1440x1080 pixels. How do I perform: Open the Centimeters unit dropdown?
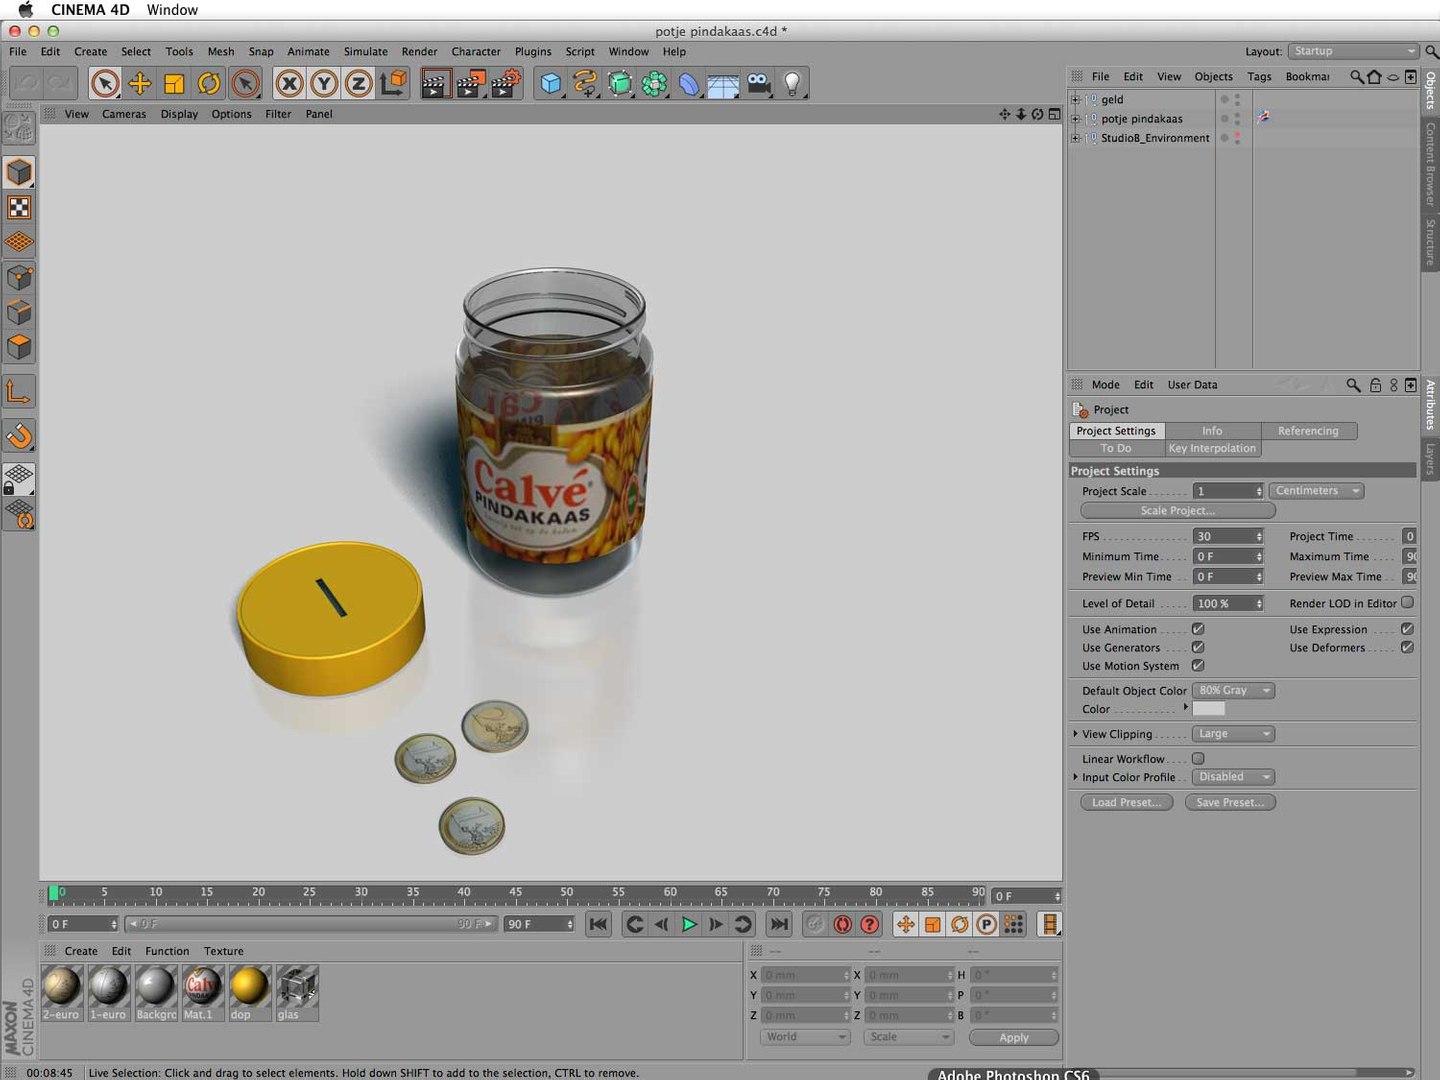pos(1317,491)
